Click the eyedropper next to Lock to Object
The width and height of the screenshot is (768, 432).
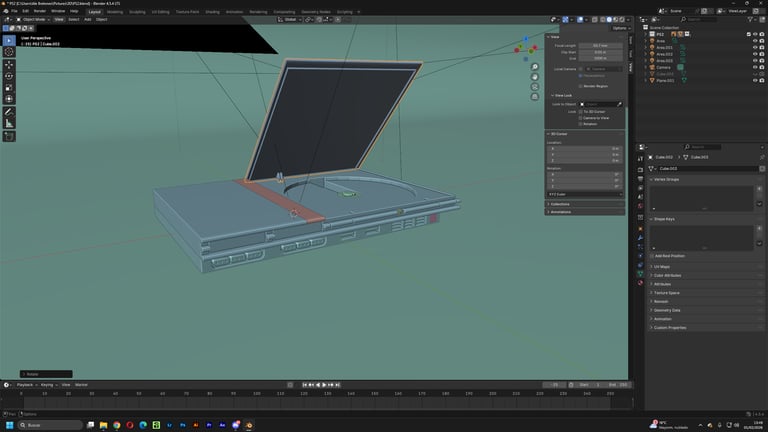tap(619, 104)
